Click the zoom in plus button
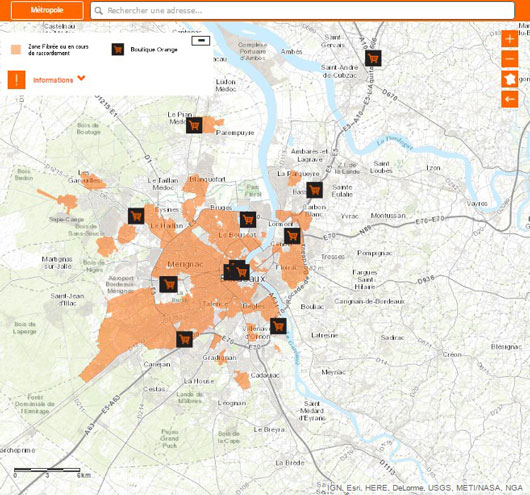This screenshot has height=495, width=530. (509, 39)
